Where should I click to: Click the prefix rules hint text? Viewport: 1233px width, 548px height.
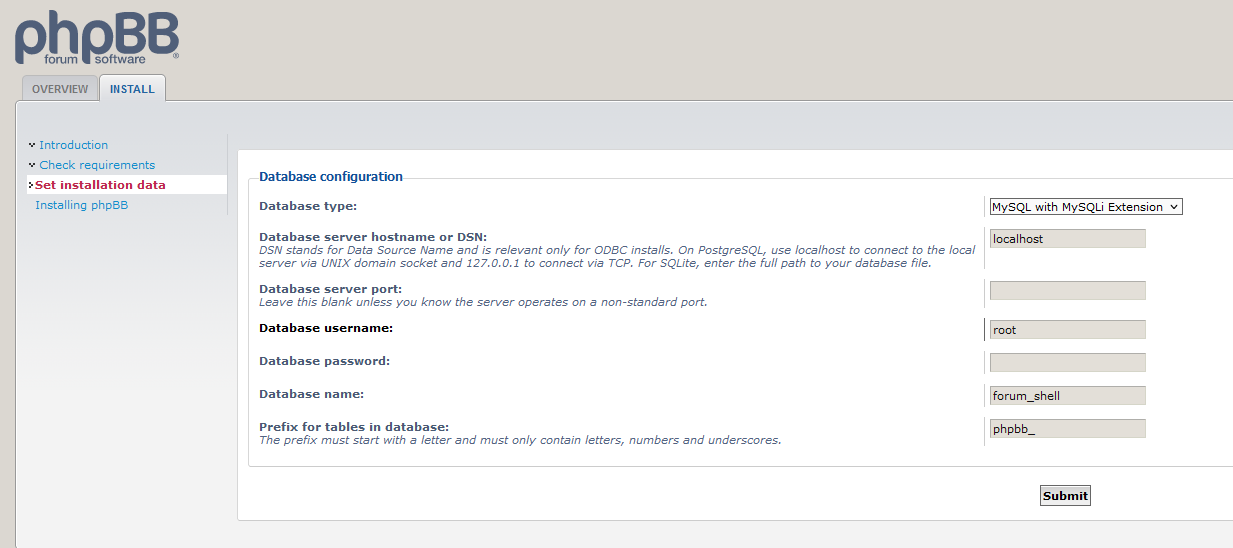(520, 440)
